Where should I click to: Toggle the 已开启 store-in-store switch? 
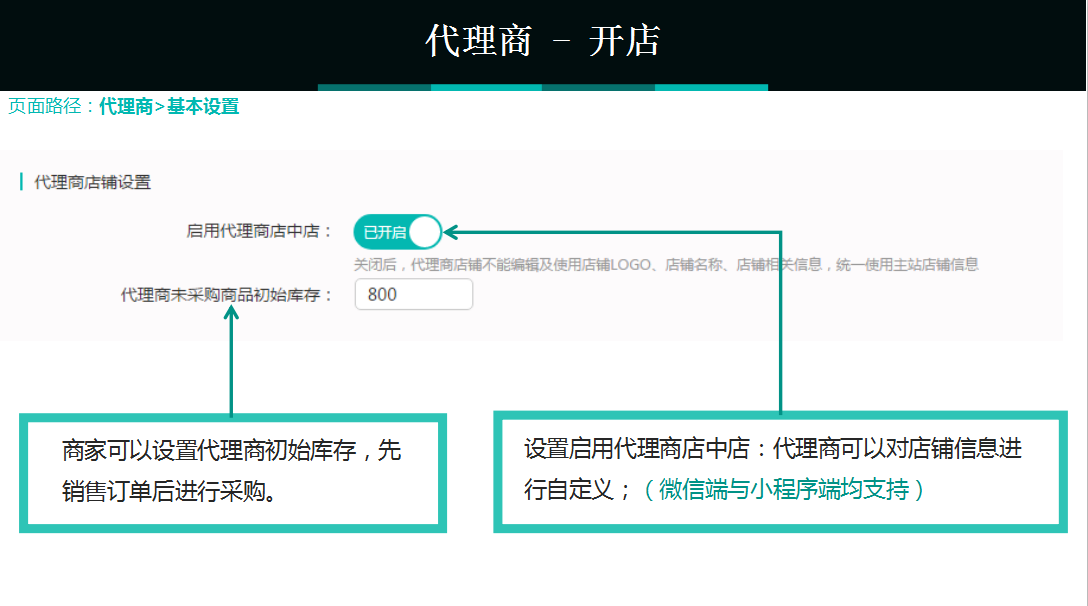397,232
